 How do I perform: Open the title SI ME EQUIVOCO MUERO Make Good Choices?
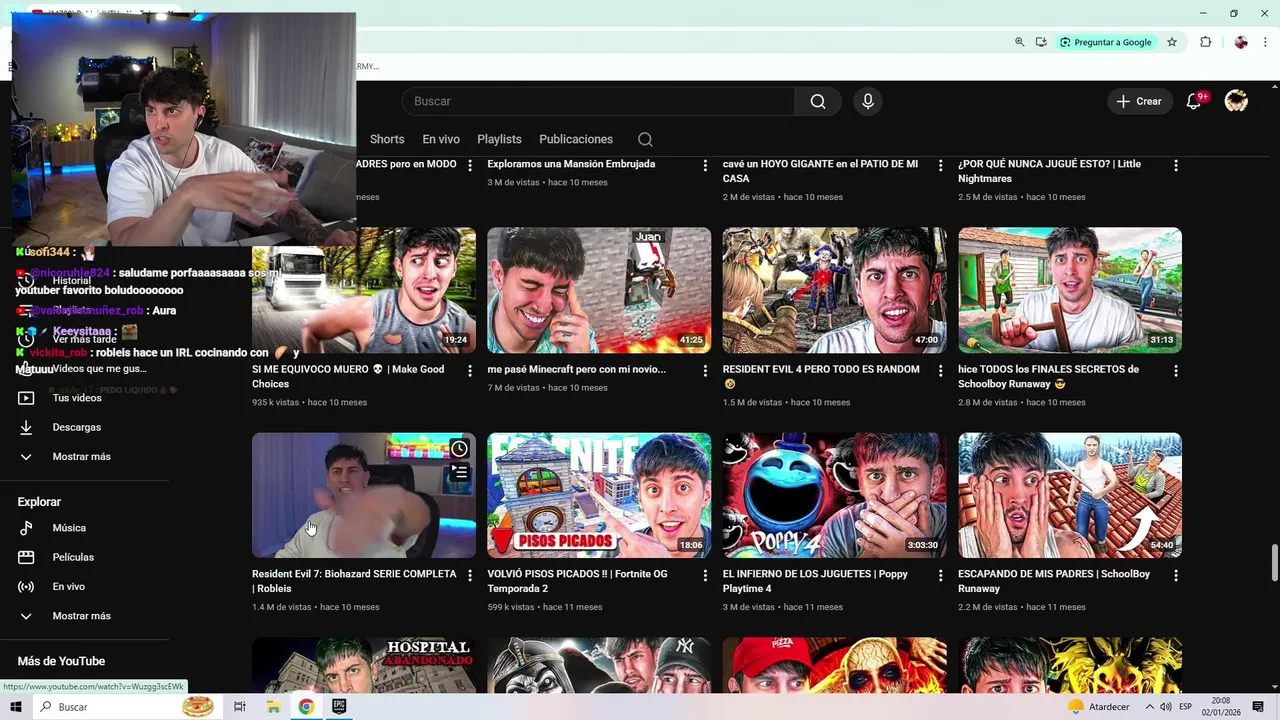coord(348,376)
